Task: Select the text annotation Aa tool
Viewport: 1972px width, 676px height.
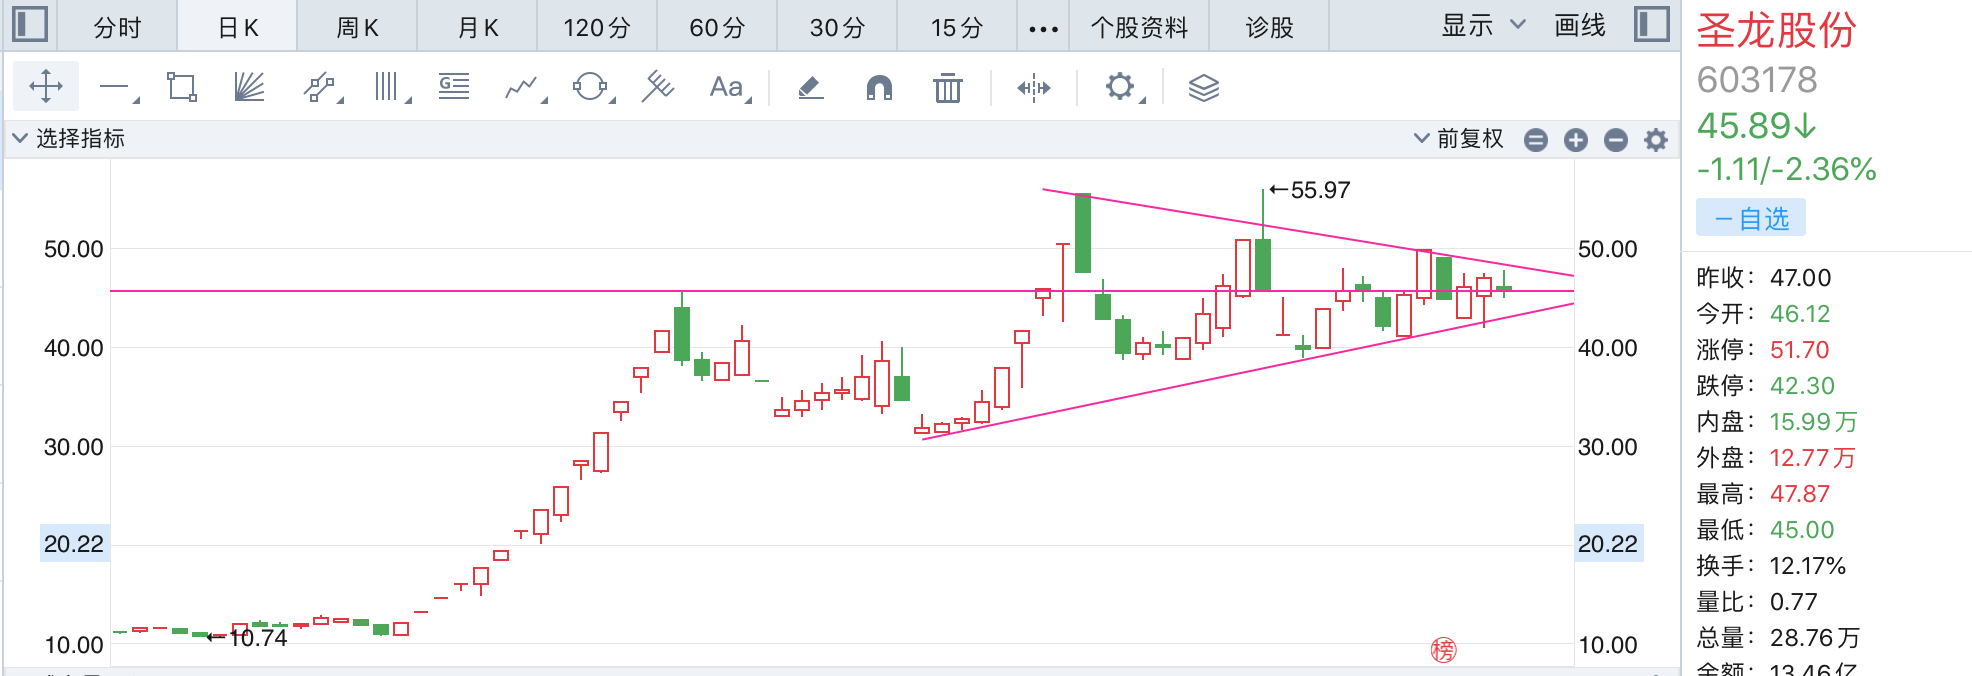Action: click(726, 87)
